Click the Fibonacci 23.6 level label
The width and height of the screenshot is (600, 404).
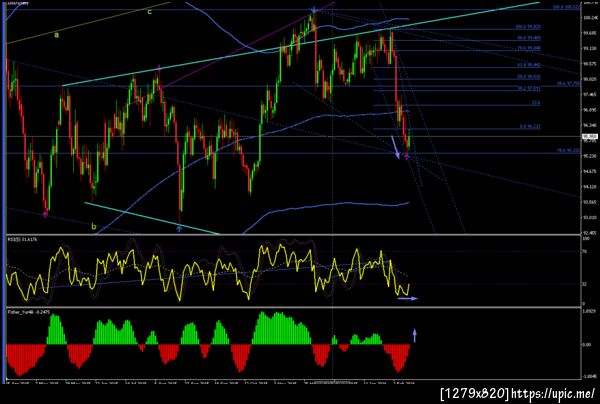point(535,103)
